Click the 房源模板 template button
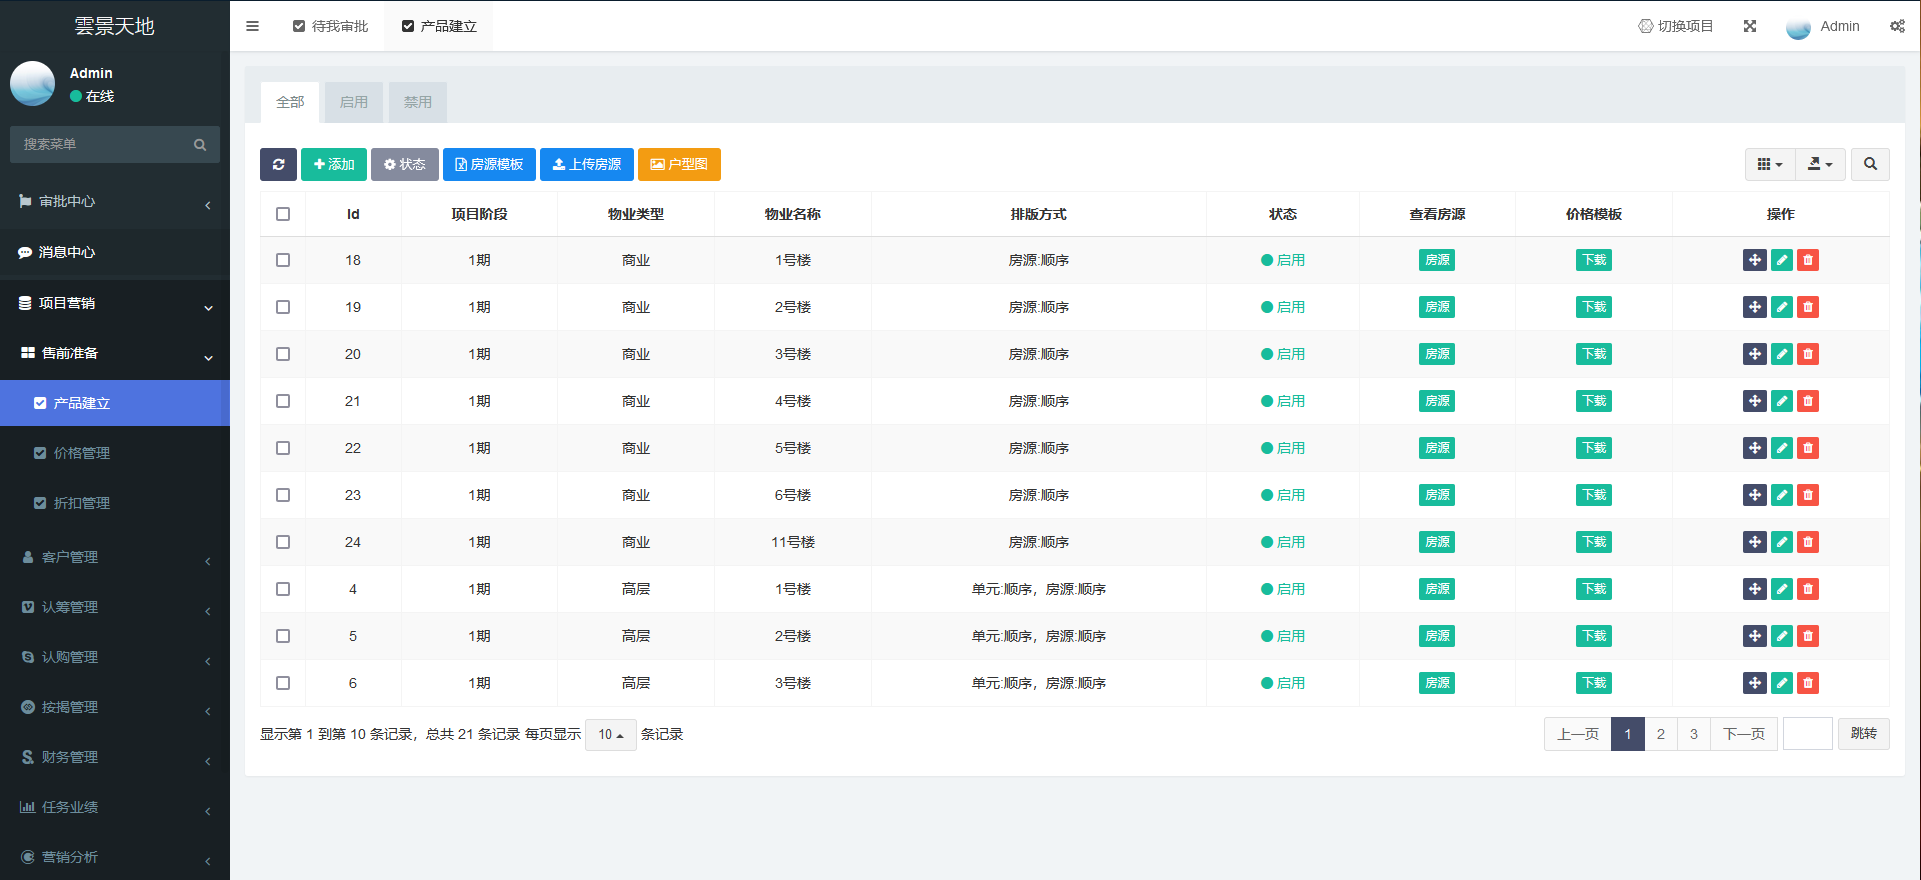The height and width of the screenshot is (880, 1921). click(x=489, y=164)
